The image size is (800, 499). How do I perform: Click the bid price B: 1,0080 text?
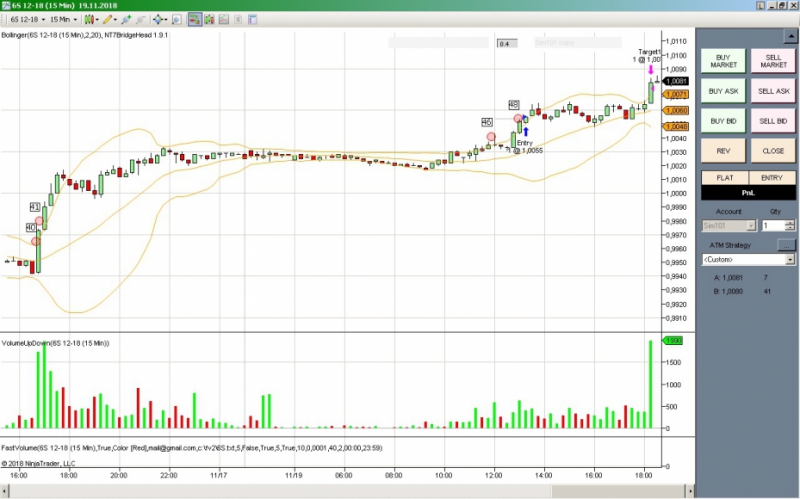pyautogui.click(x=728, y=292)
